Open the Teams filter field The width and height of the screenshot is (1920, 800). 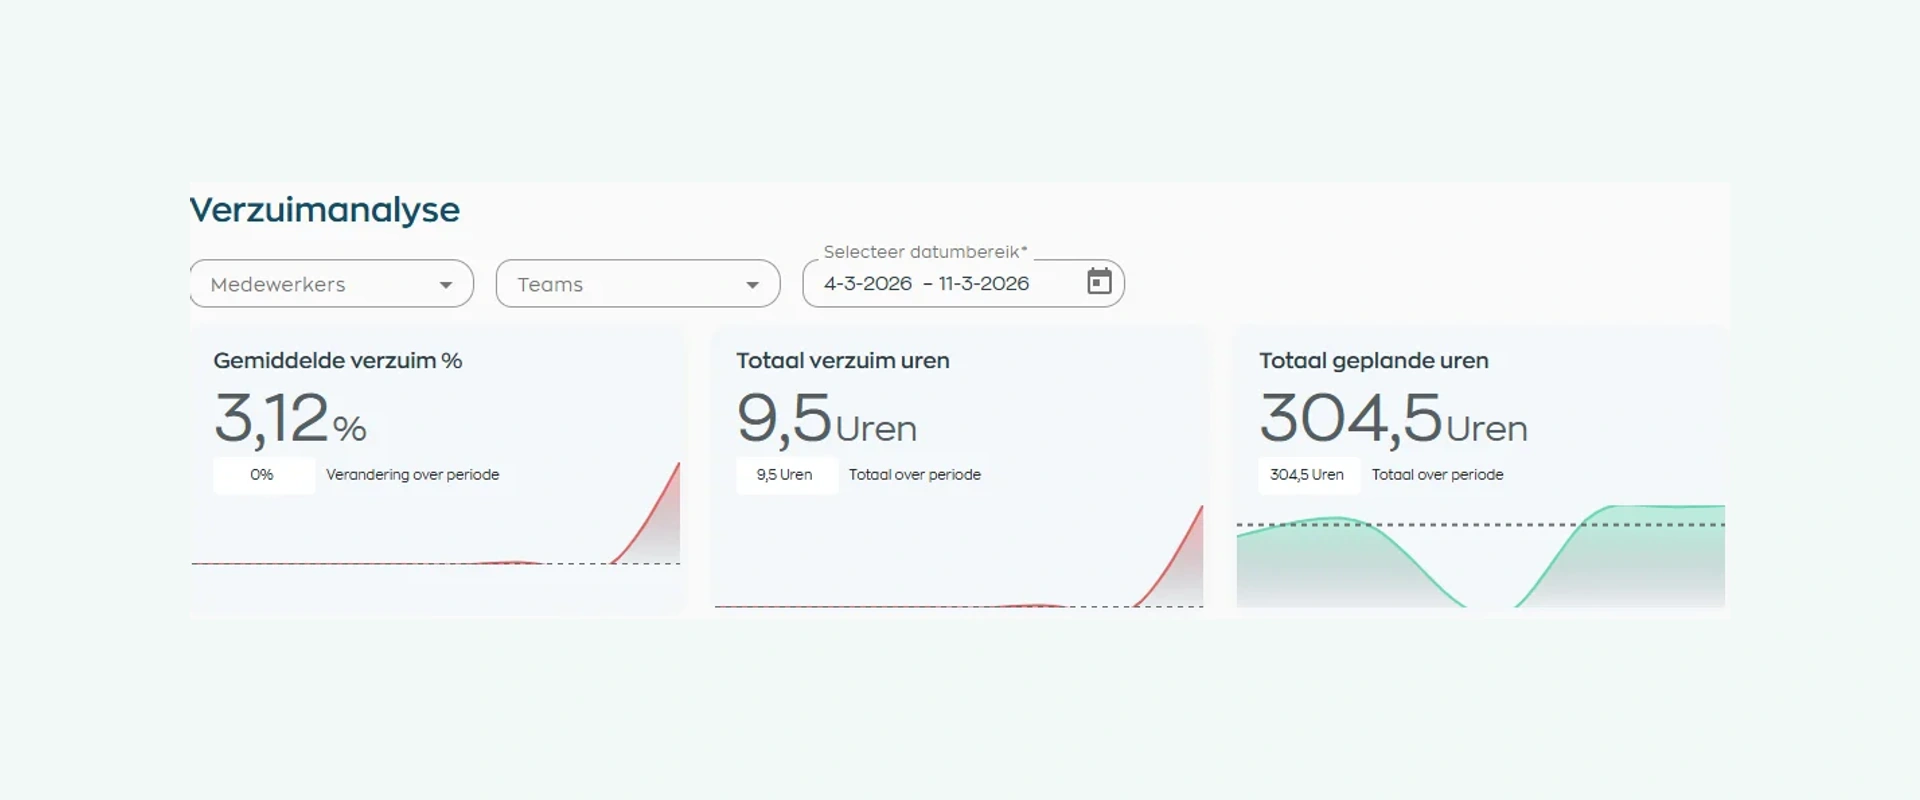tap(638, 284)
